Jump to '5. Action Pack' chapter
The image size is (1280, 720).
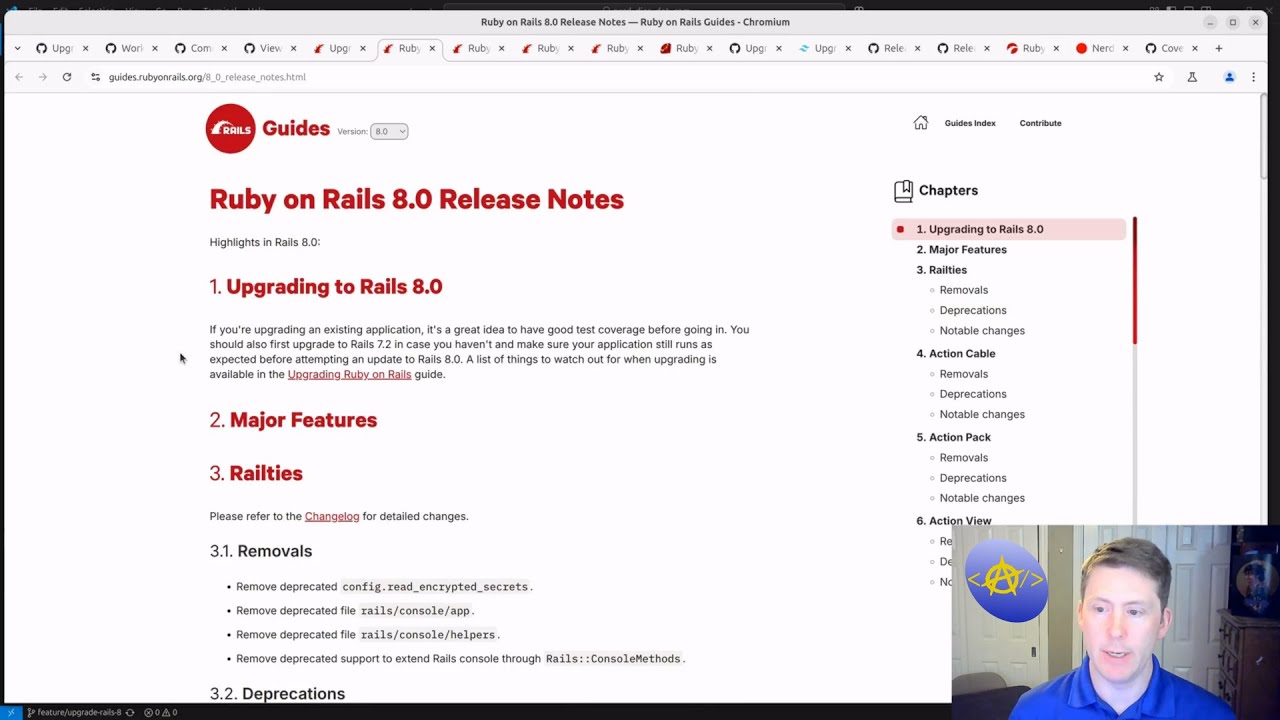[954, 437]
